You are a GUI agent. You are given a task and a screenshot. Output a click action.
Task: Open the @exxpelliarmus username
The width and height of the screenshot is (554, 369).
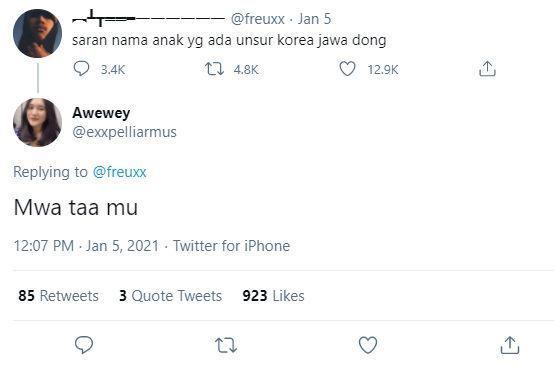click(124, 132)
